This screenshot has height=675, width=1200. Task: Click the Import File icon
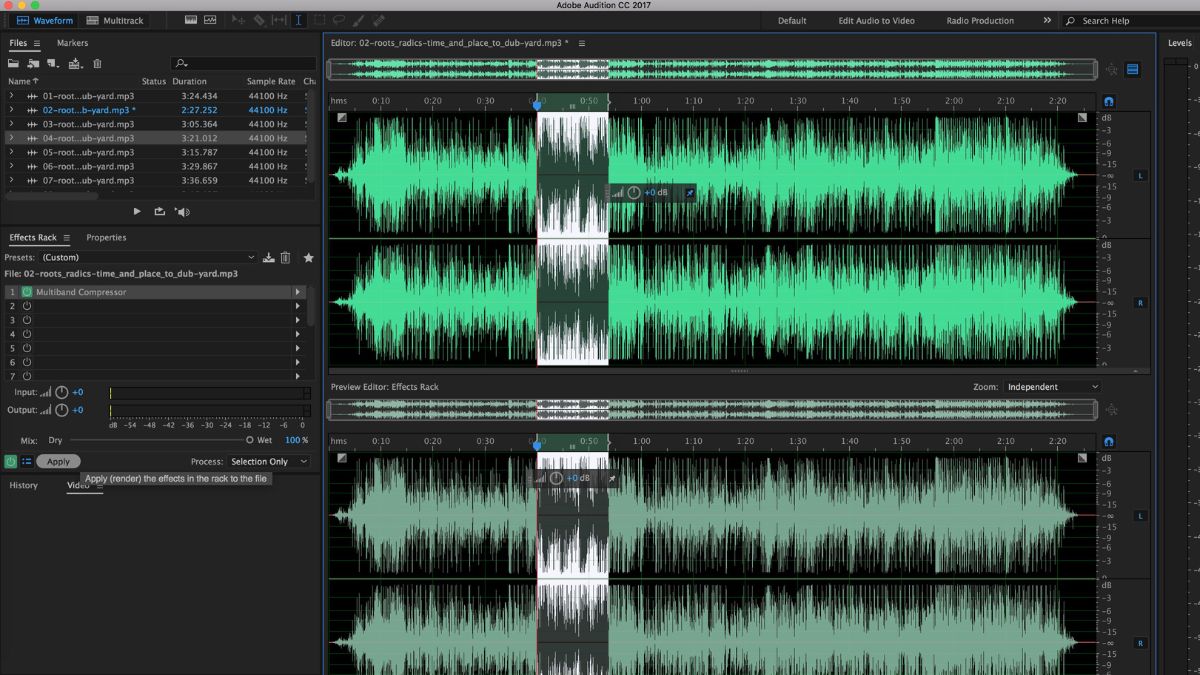(x=33, y=63)
